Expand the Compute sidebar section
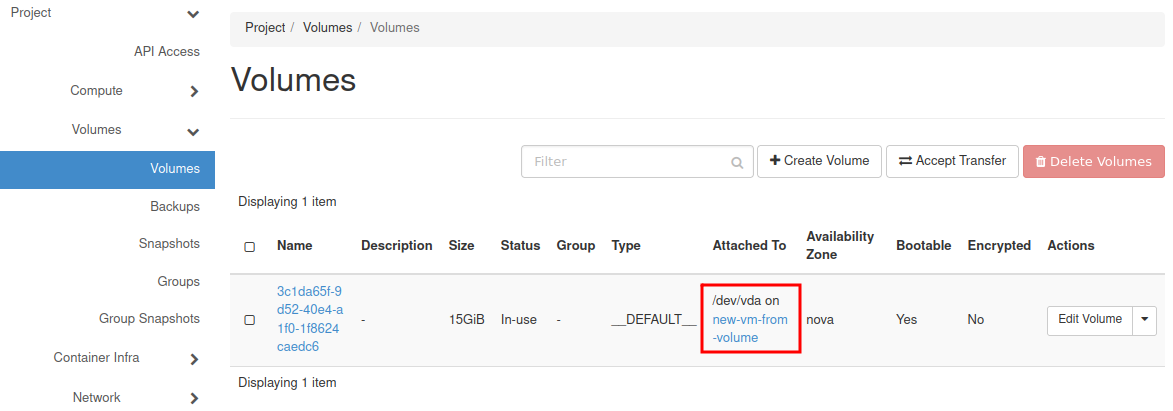Image resolution: width=1173 pixels, height=411 pixels. [x=193, y=92]
